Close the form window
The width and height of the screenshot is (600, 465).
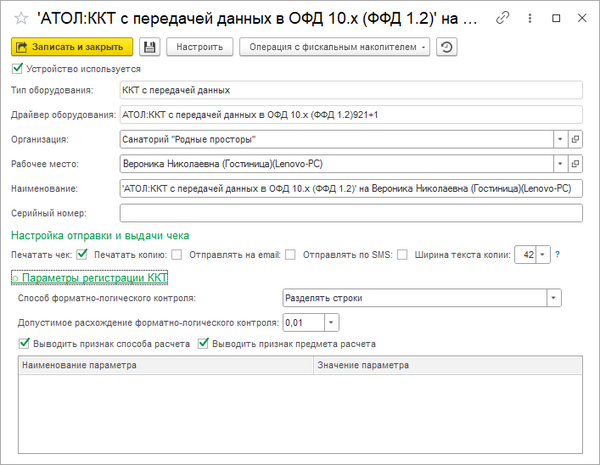(x=582, y=18)
